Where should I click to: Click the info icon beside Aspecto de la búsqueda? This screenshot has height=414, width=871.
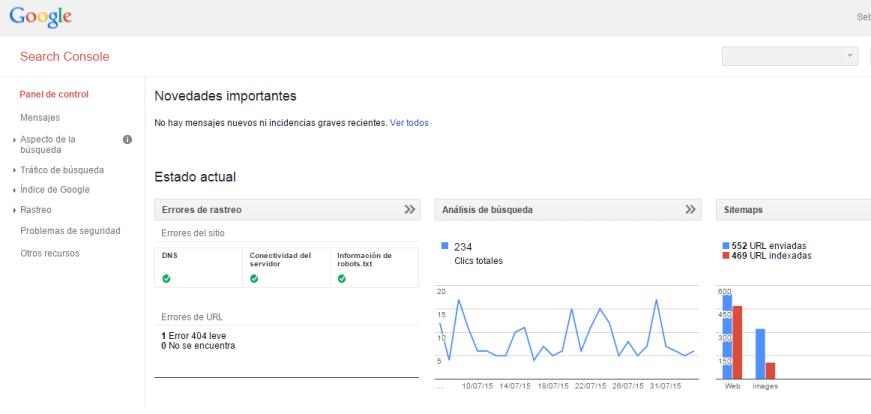click(127, 139)
